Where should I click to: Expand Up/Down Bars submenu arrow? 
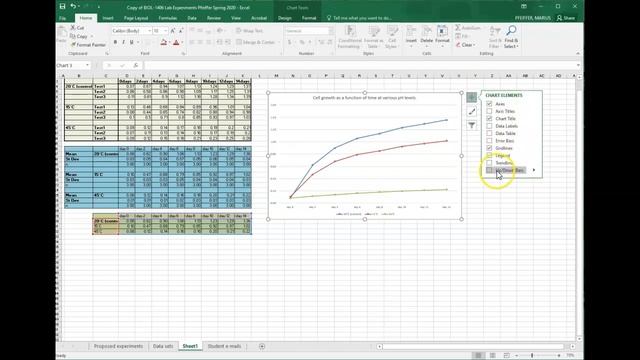534,170
